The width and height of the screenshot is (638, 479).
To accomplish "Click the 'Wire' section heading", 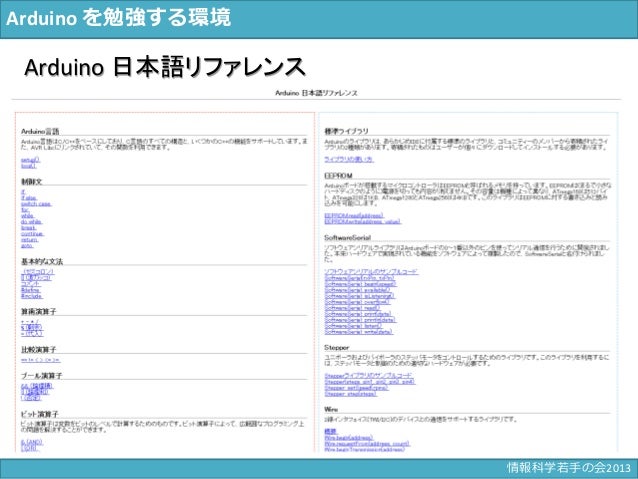I will (x=331, y=409).
